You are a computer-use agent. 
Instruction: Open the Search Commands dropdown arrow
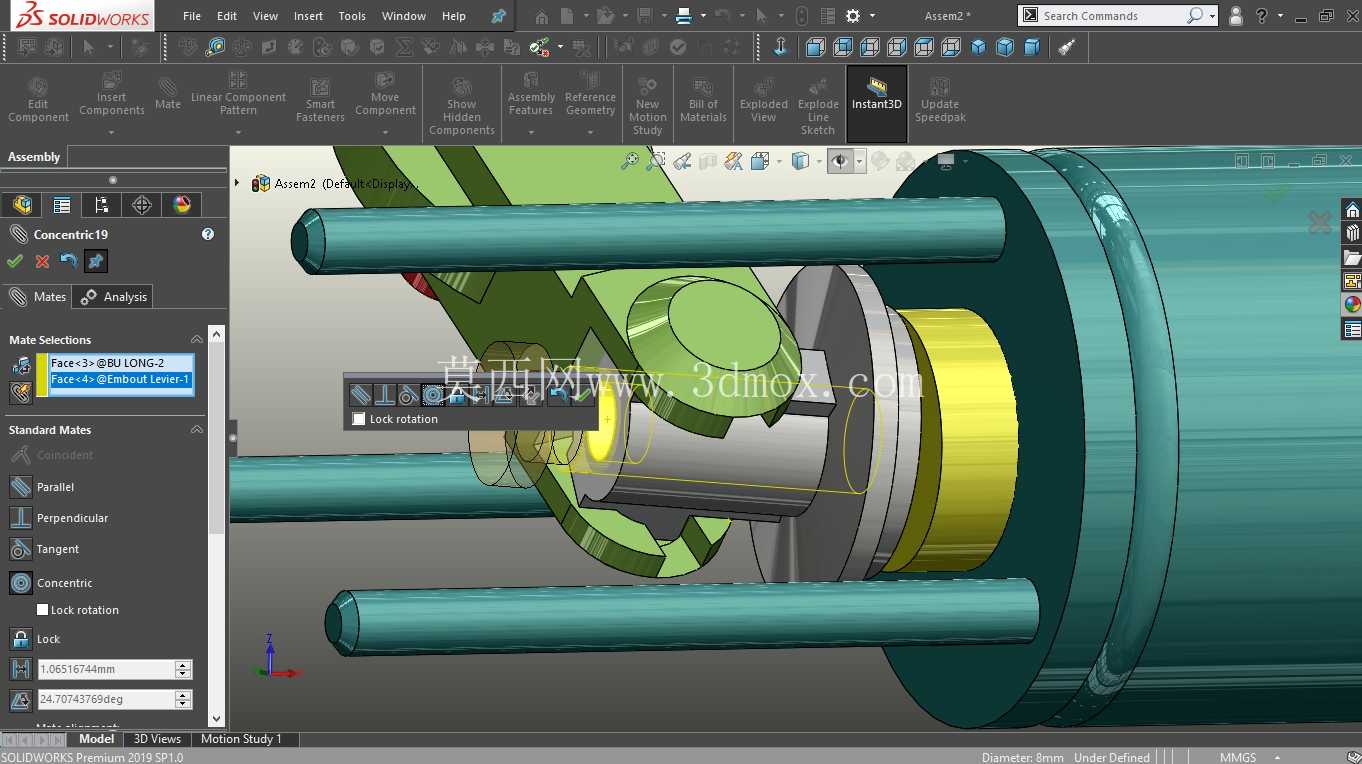(1212, 16)
